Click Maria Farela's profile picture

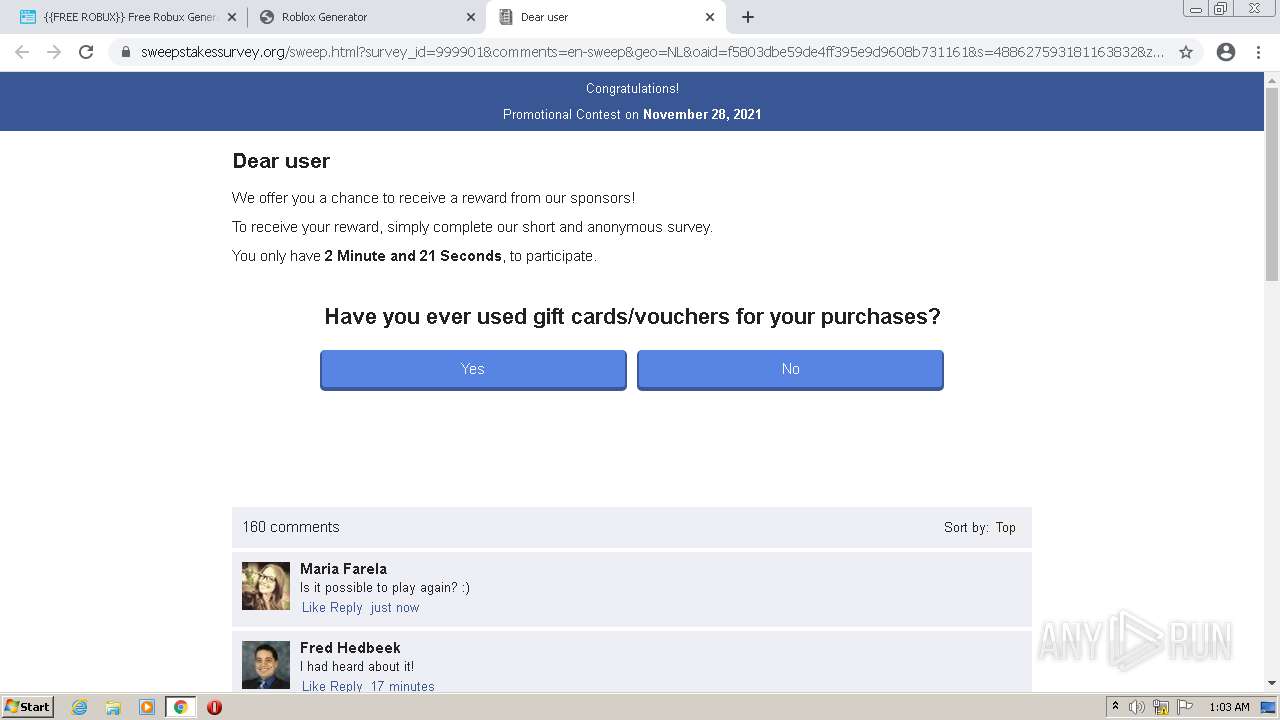click(266, 586)
